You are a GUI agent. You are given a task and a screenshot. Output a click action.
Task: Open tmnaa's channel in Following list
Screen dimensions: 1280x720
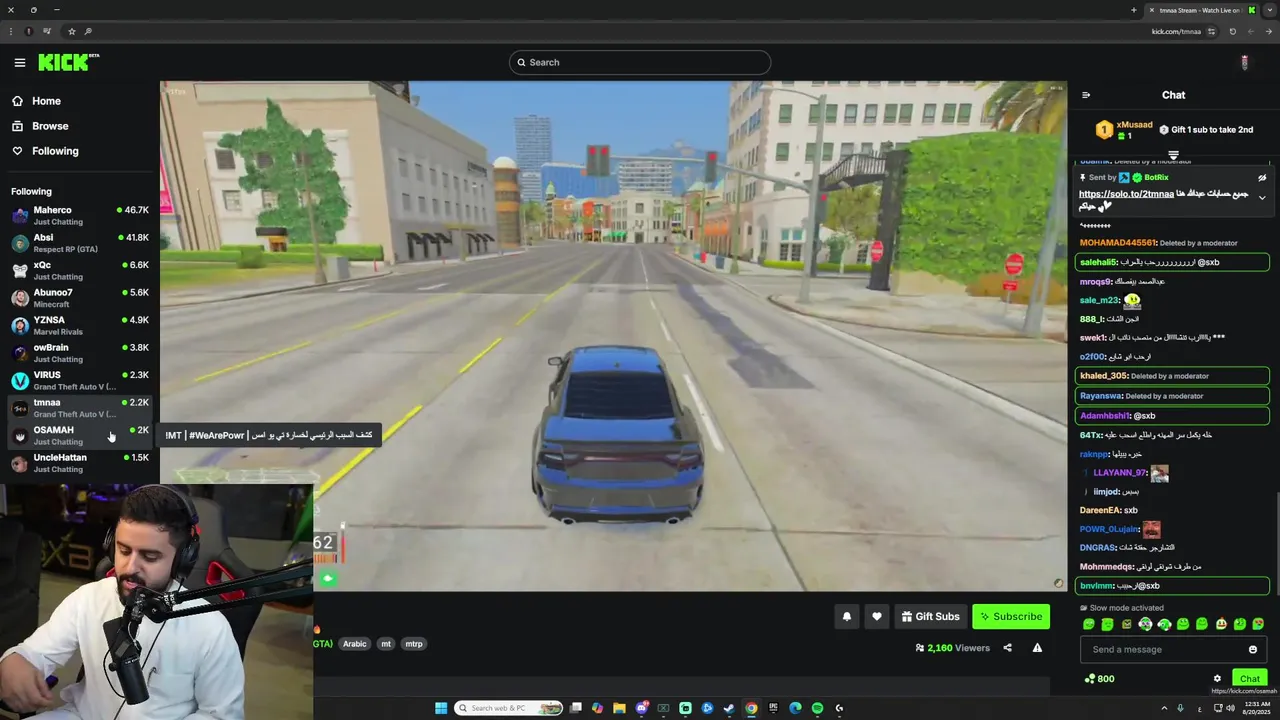(x=80, y=408)
